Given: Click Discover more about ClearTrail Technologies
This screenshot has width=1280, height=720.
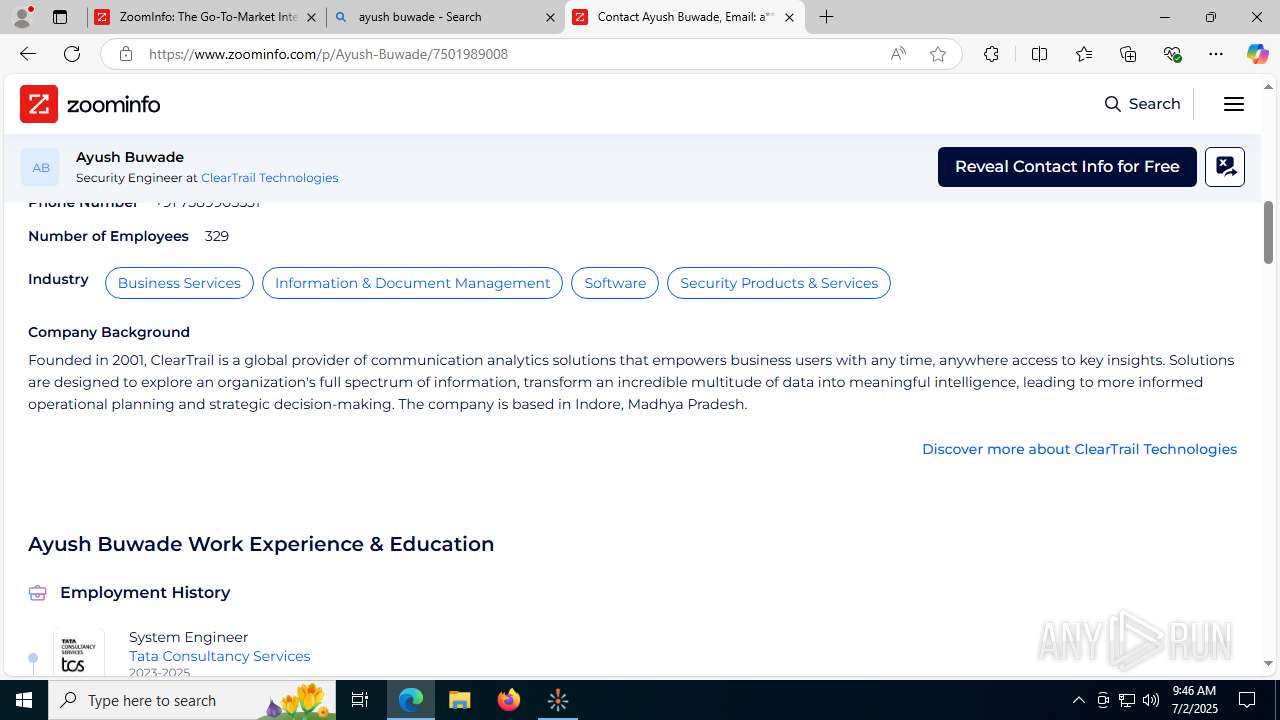Looking at the screenshot, I should [x=1079, y=449].
